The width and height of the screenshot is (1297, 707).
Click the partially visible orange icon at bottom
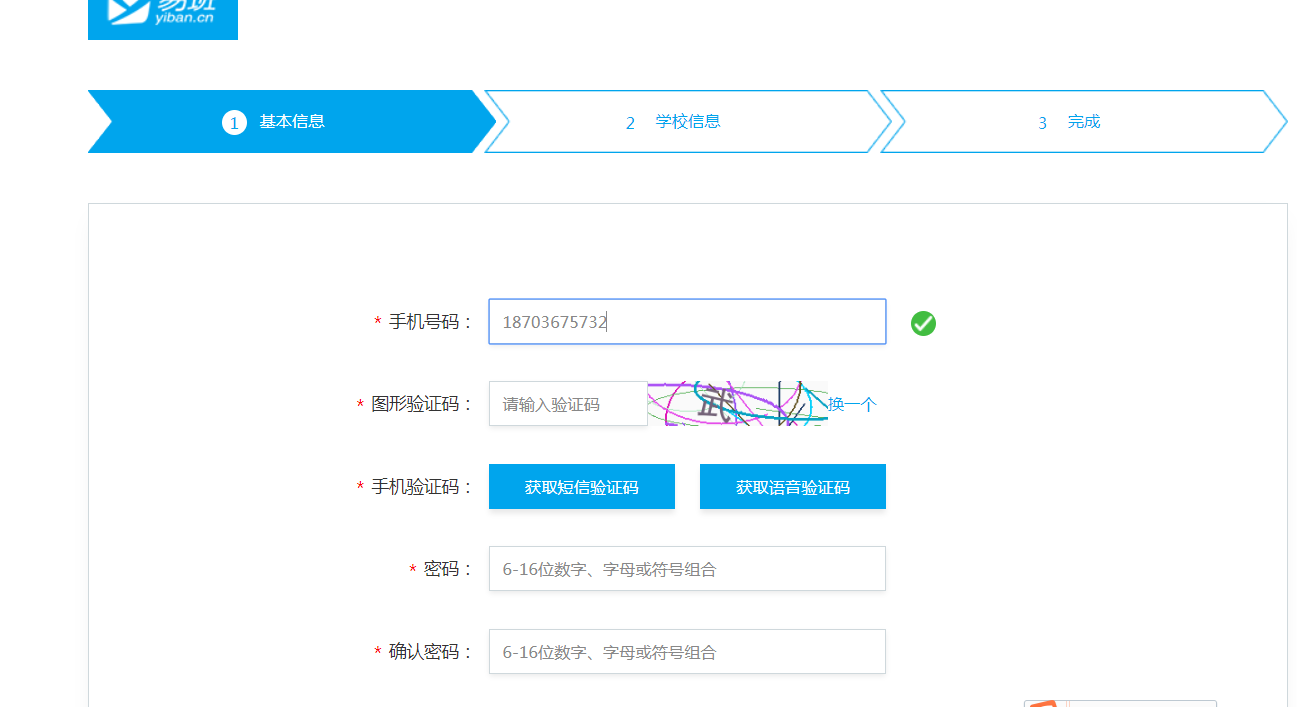[x=1041, y=703]
